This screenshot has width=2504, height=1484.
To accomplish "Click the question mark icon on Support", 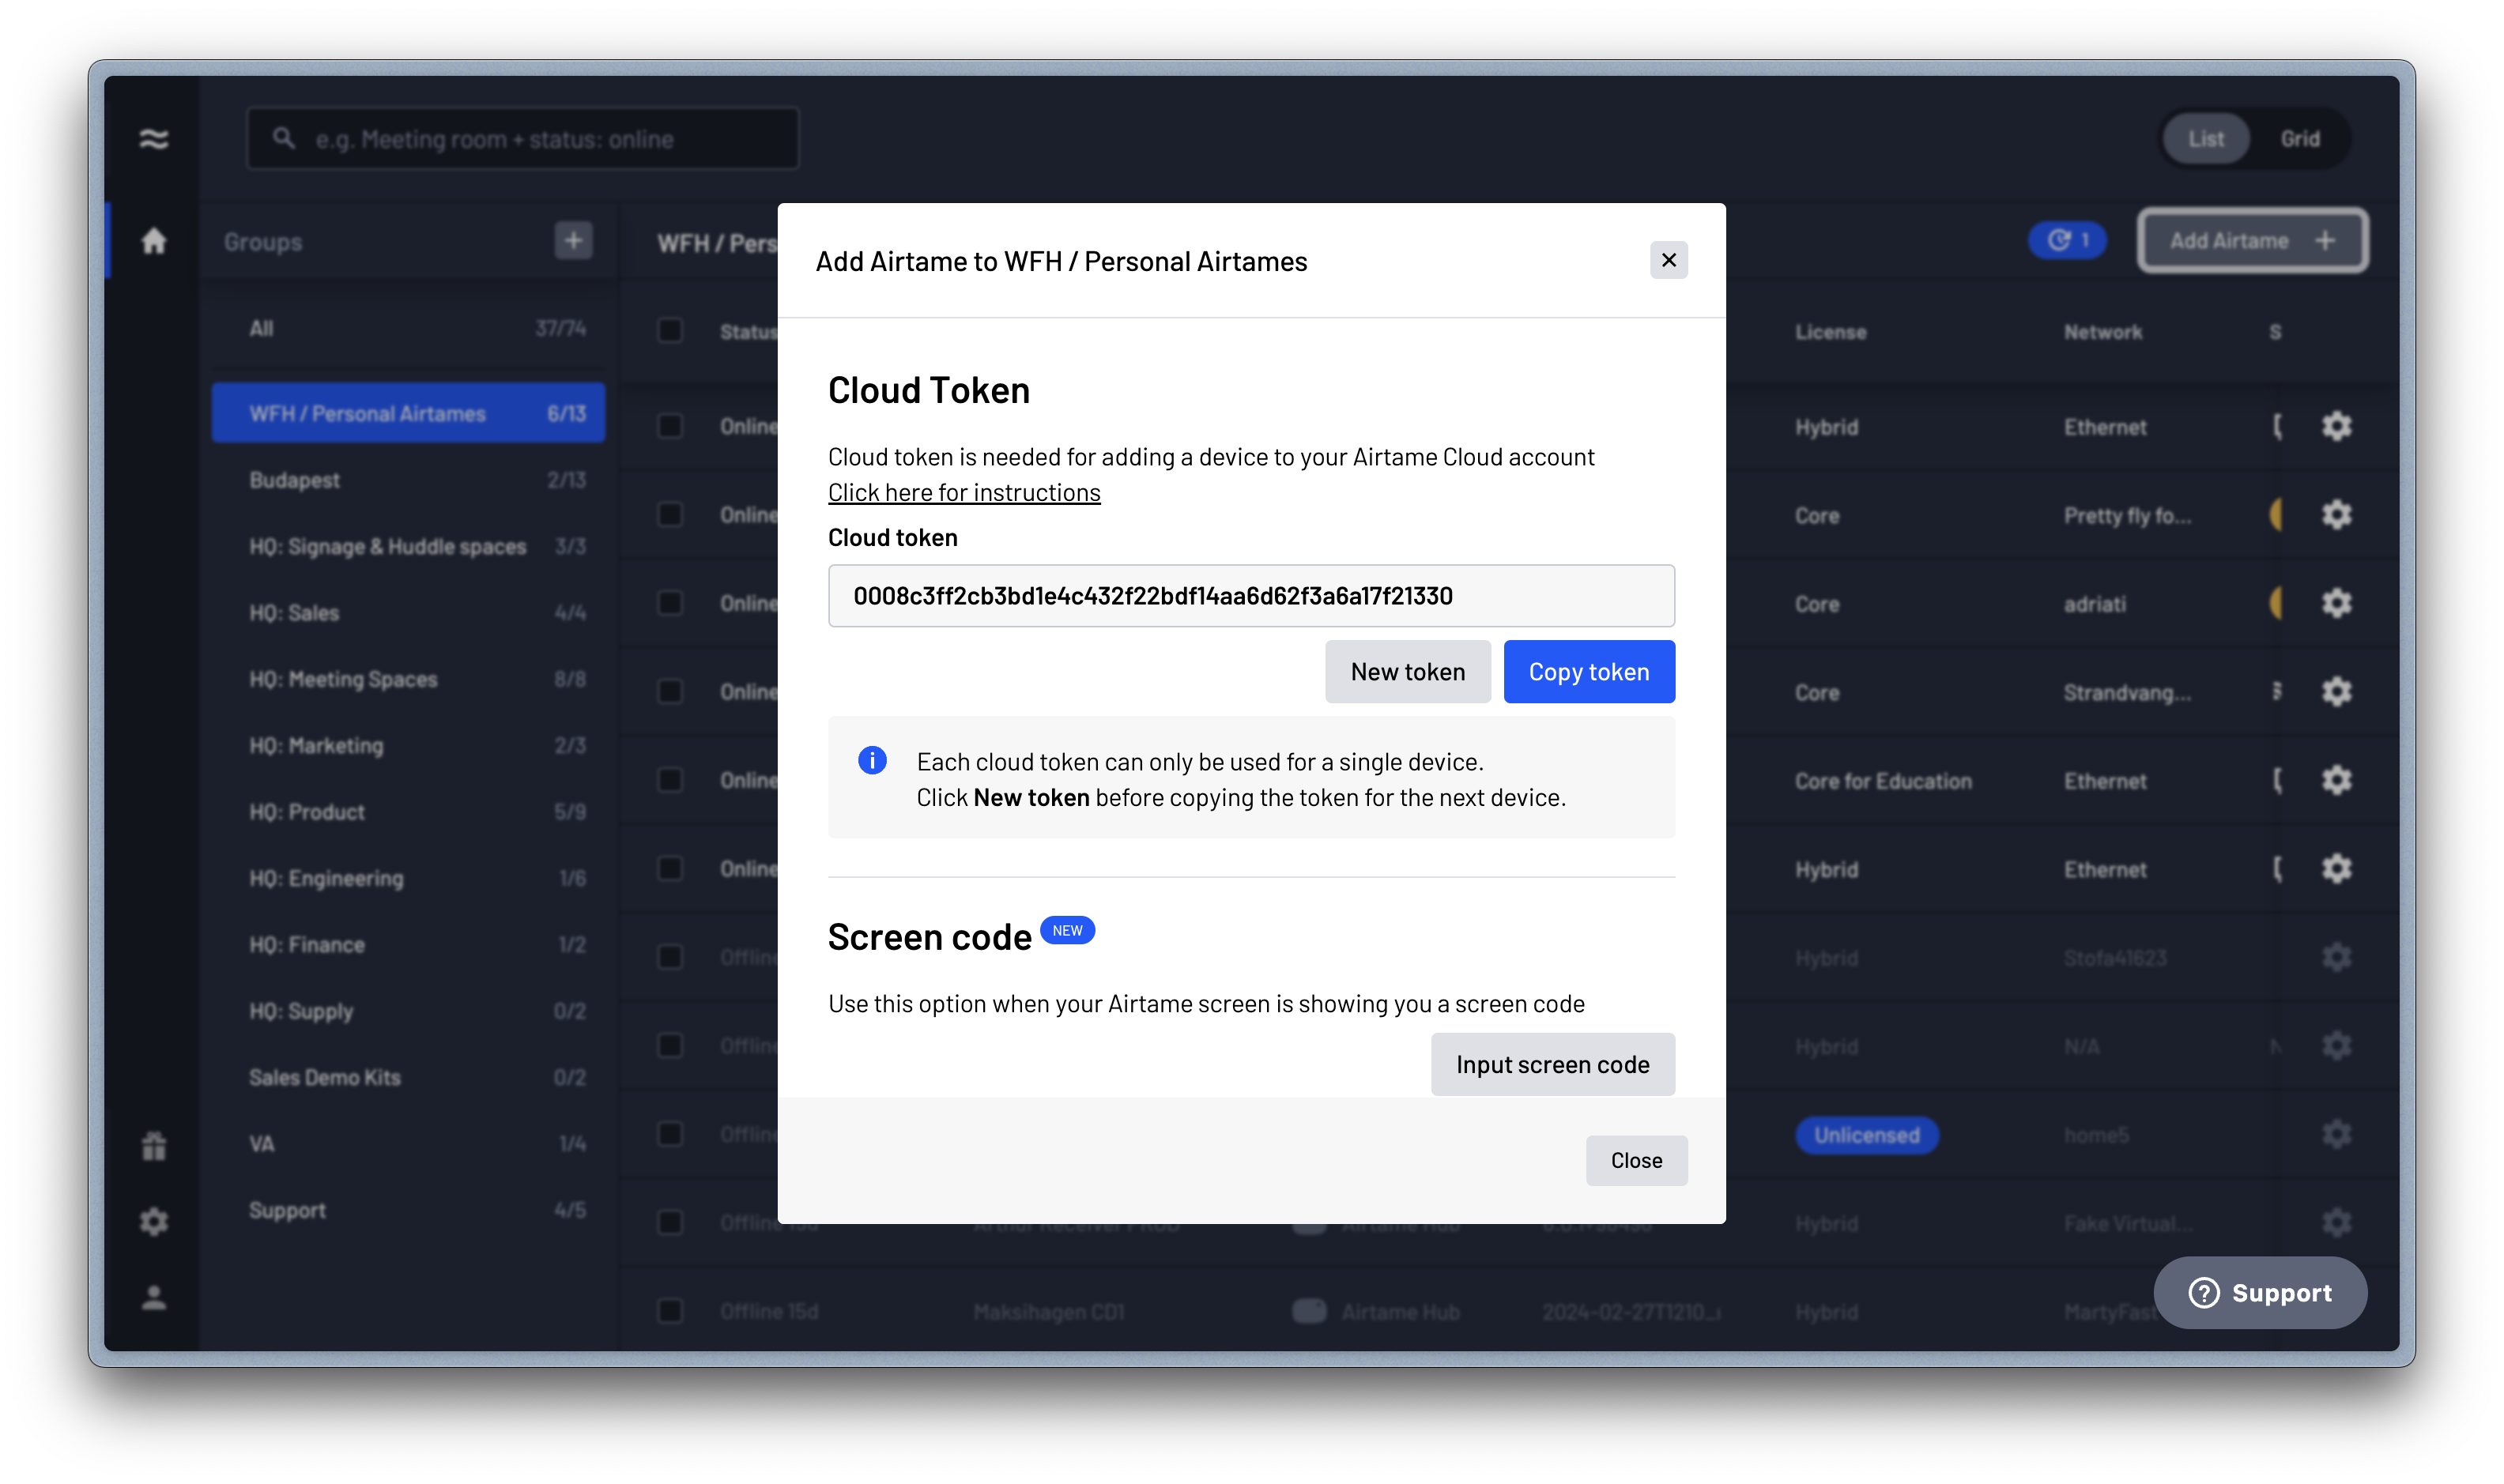I will 2203,1293.
